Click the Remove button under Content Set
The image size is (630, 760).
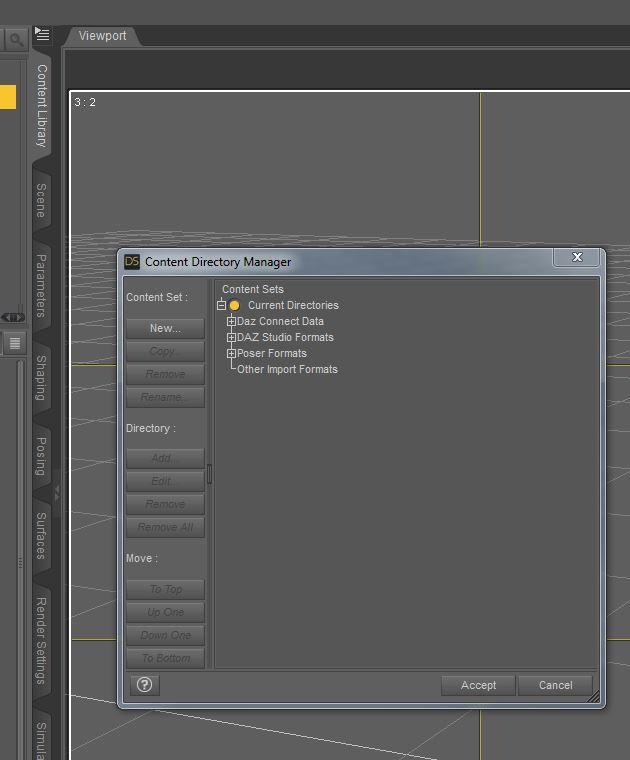tap(165, 374)
